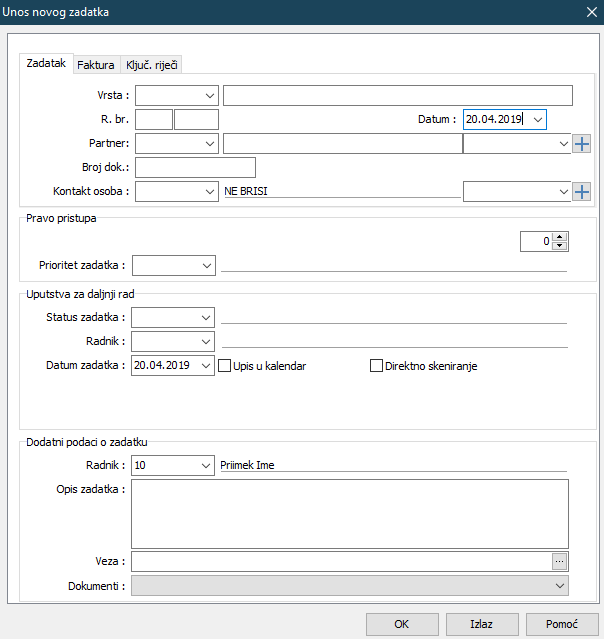Viewport: 604px width, 639px height.
Task: Open the Vrsta dropdown list
Action: [x=210, y=96]
